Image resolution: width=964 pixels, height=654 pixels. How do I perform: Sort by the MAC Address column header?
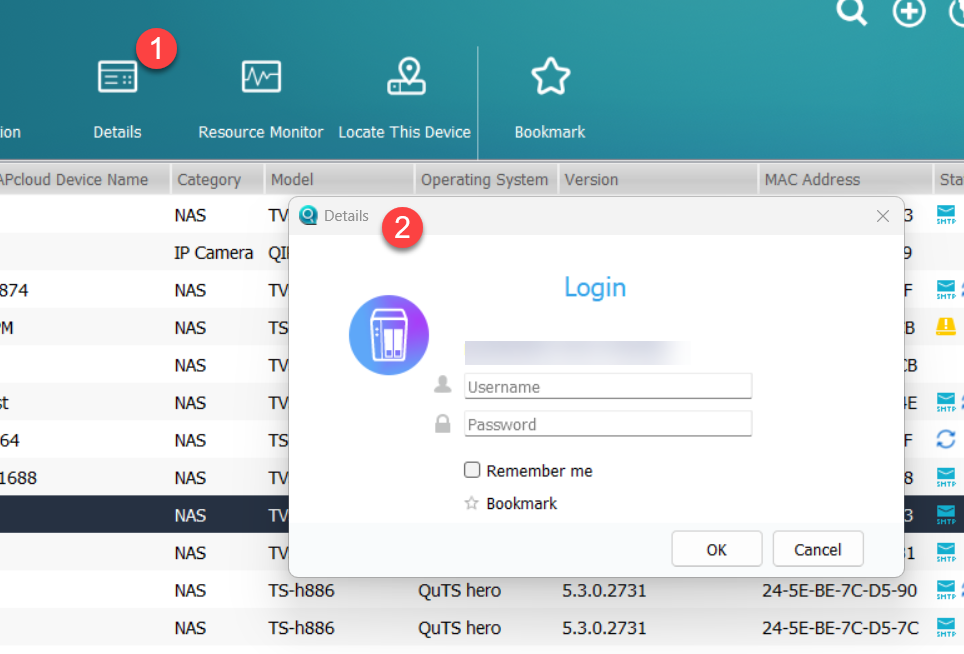812,180
